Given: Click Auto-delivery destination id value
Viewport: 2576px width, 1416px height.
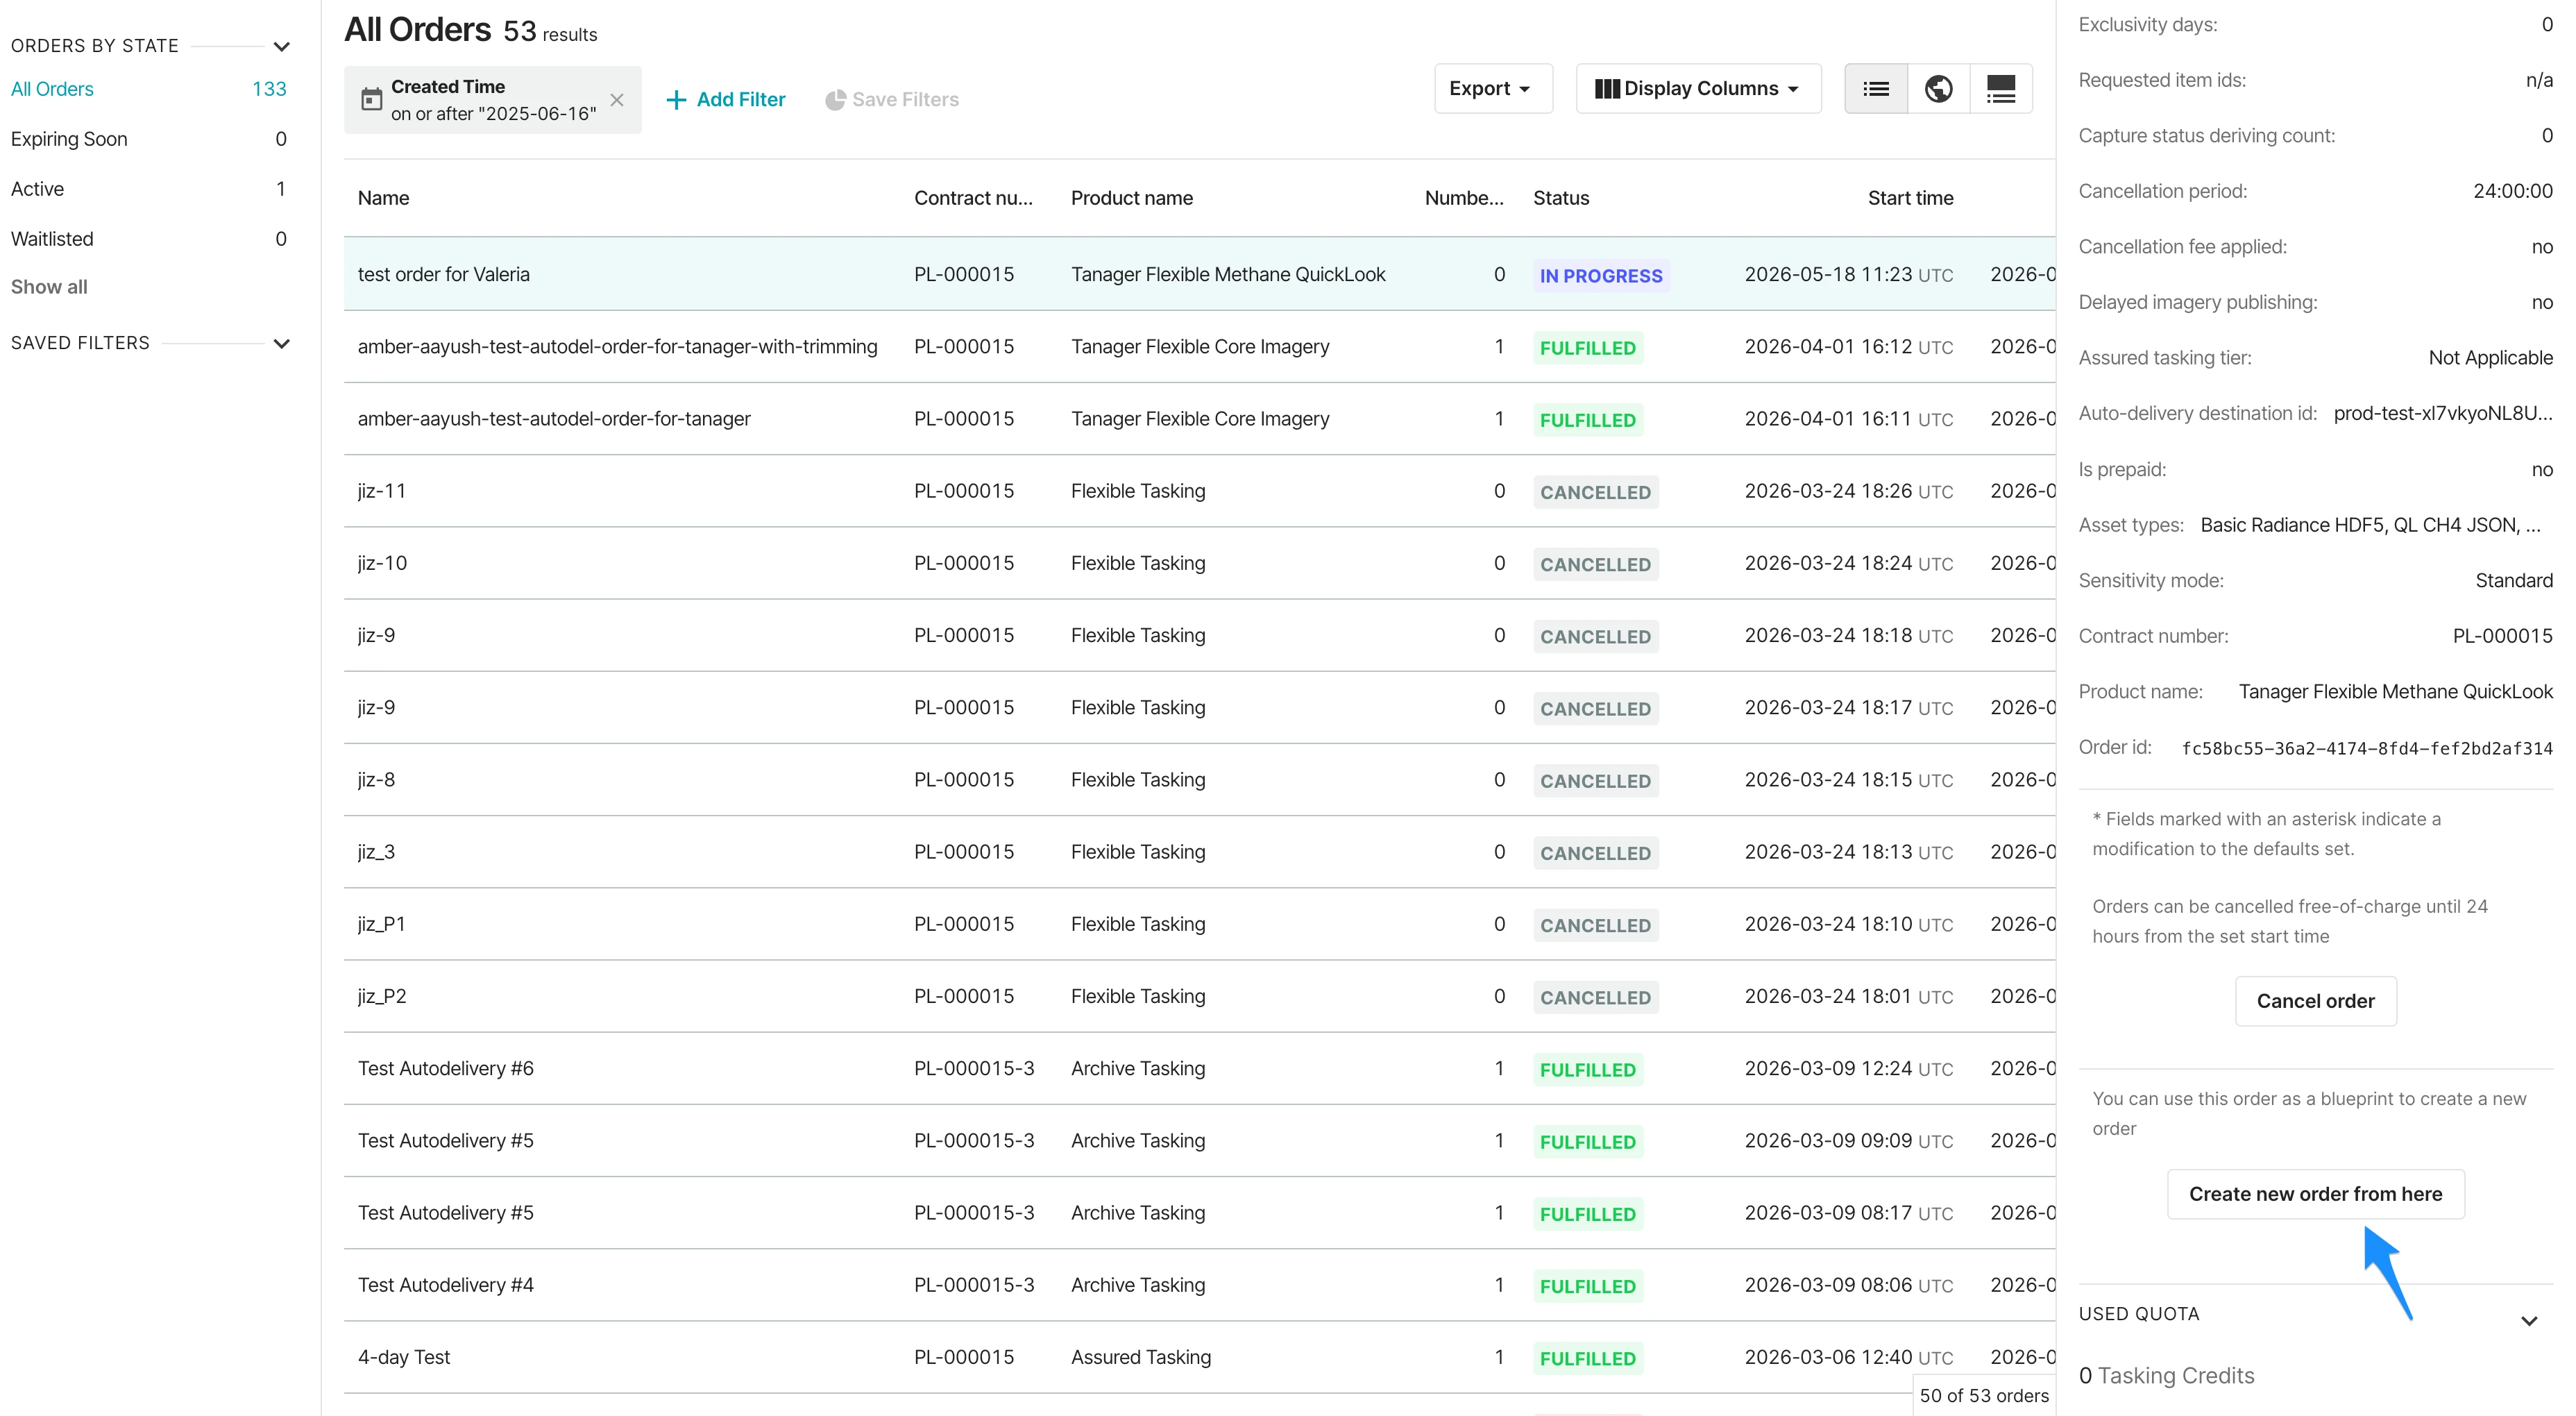Looking at the screenshot, I should click(x=2442, y=413).
